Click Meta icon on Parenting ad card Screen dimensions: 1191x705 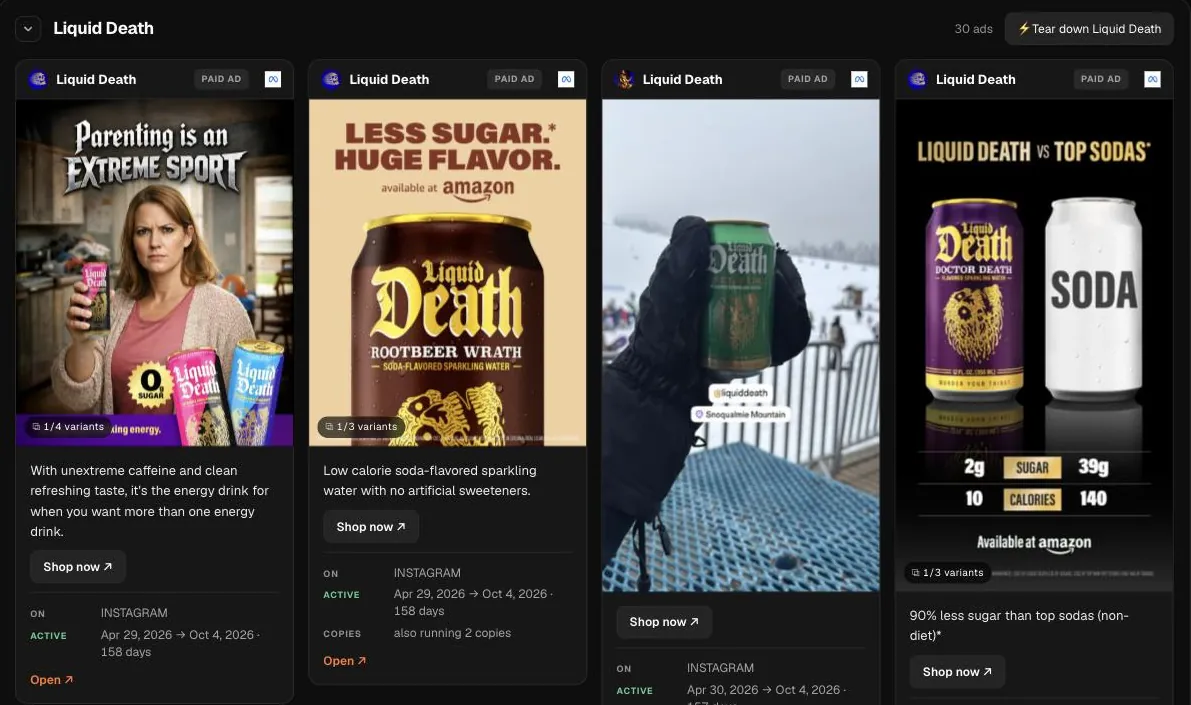(273, 79)
